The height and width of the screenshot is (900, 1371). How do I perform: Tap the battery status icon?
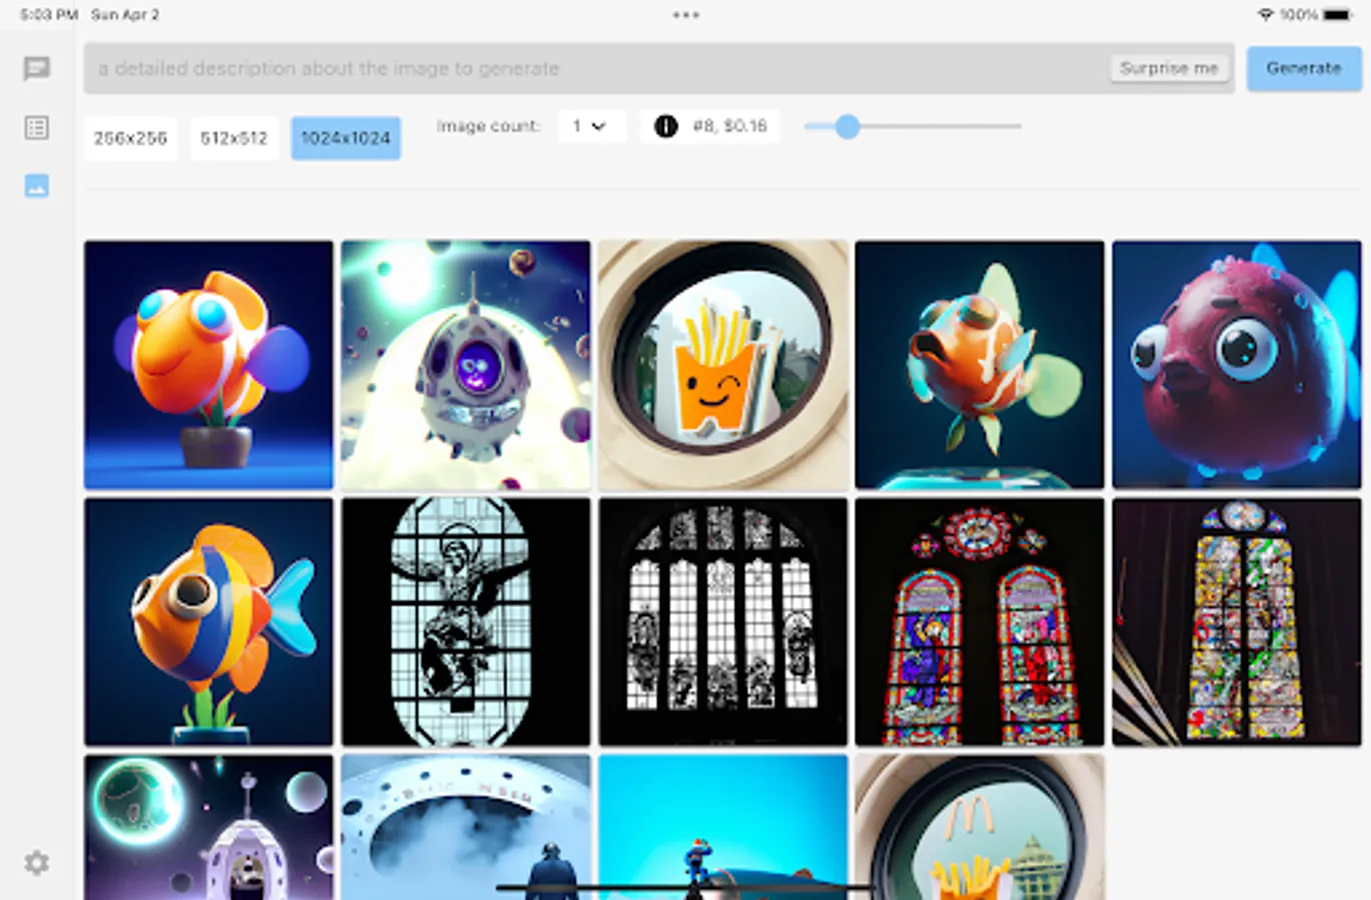point(1338,15)
